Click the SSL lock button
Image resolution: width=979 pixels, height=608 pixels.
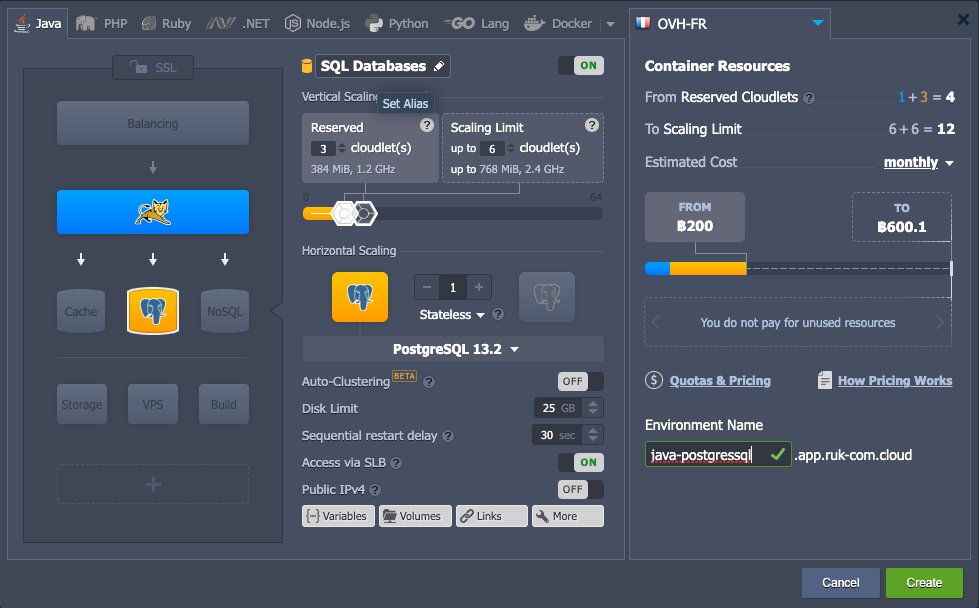(153, 67)
